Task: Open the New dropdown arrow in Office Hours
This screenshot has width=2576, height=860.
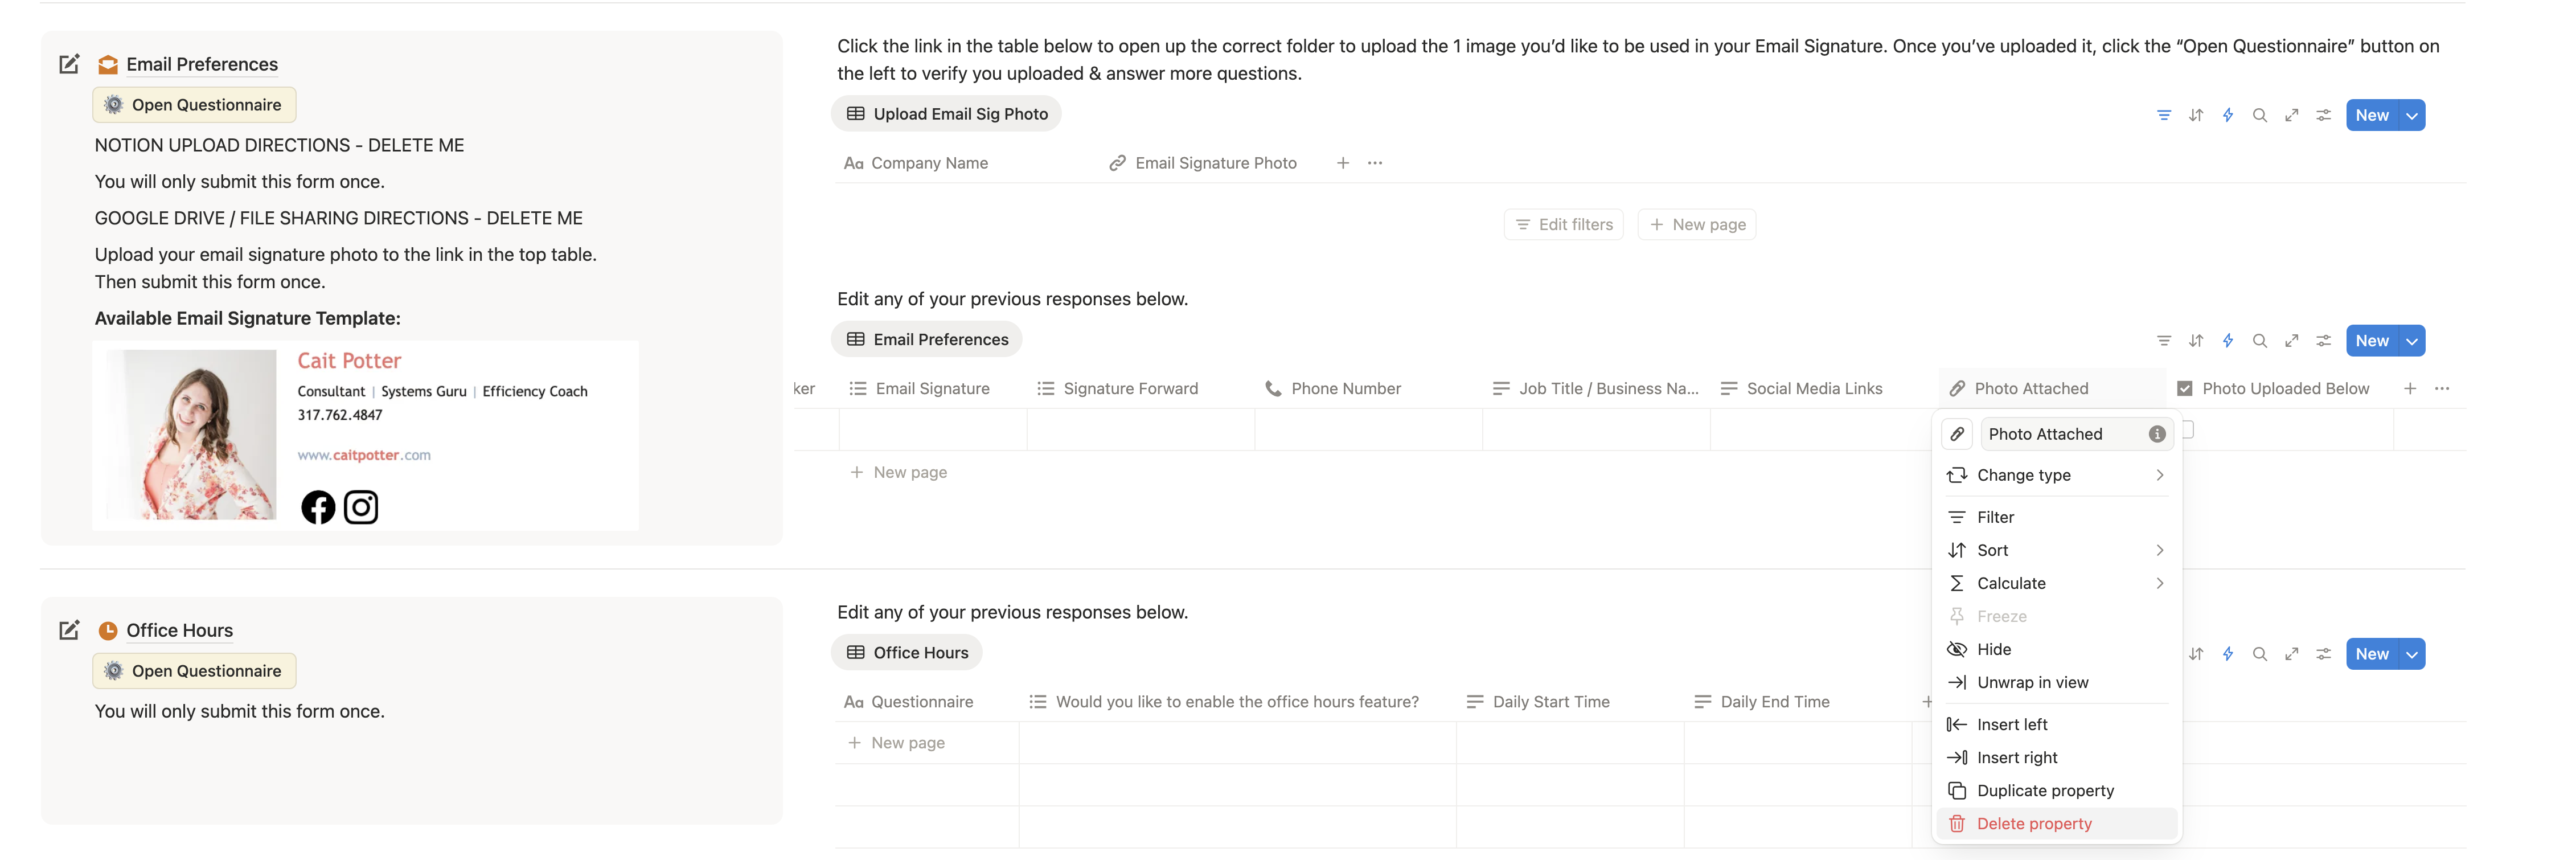Action: click(2412, 654)
